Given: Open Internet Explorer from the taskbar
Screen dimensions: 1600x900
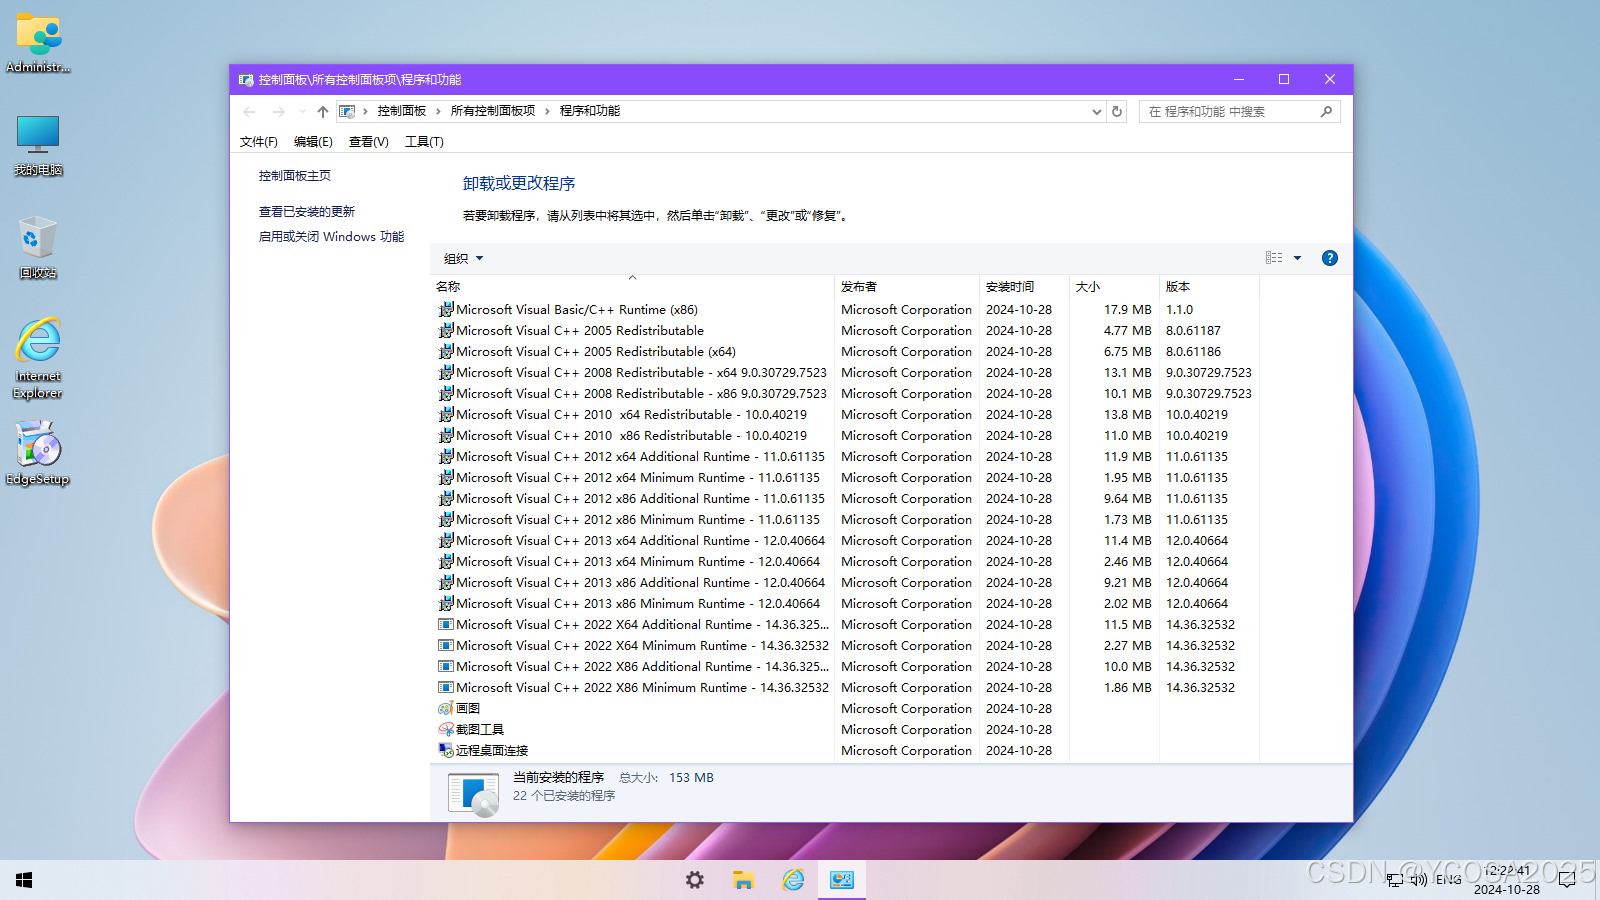Looking at the screenshot, I should (793, 880).
